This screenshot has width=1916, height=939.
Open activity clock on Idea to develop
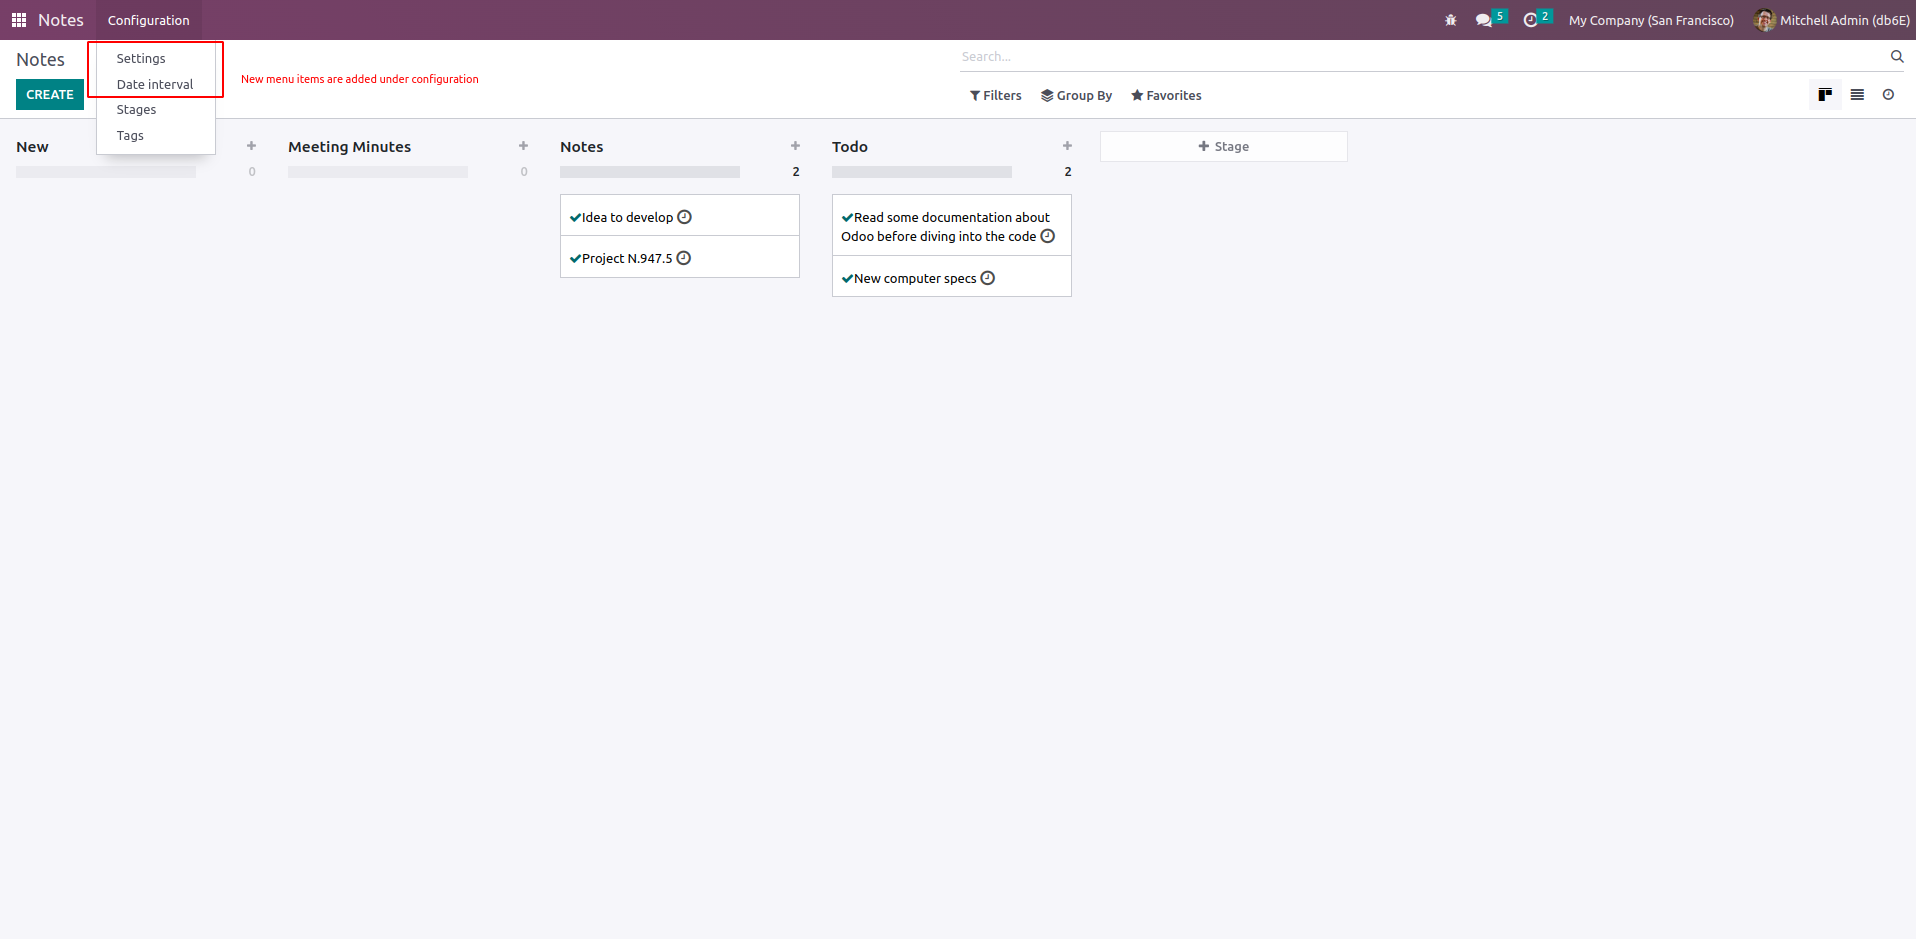684,217
